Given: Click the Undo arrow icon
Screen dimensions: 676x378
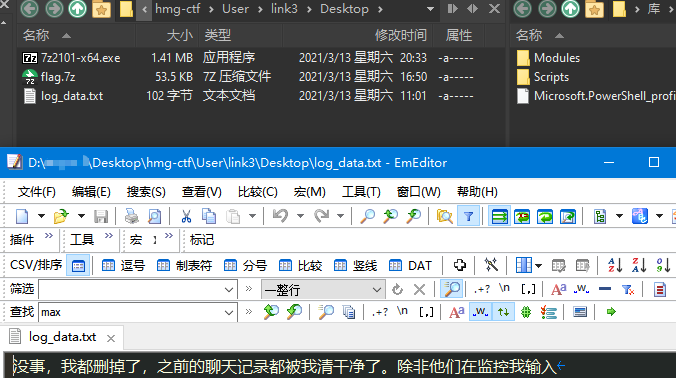Looking at the screenshot, I should tap(280, 216).
